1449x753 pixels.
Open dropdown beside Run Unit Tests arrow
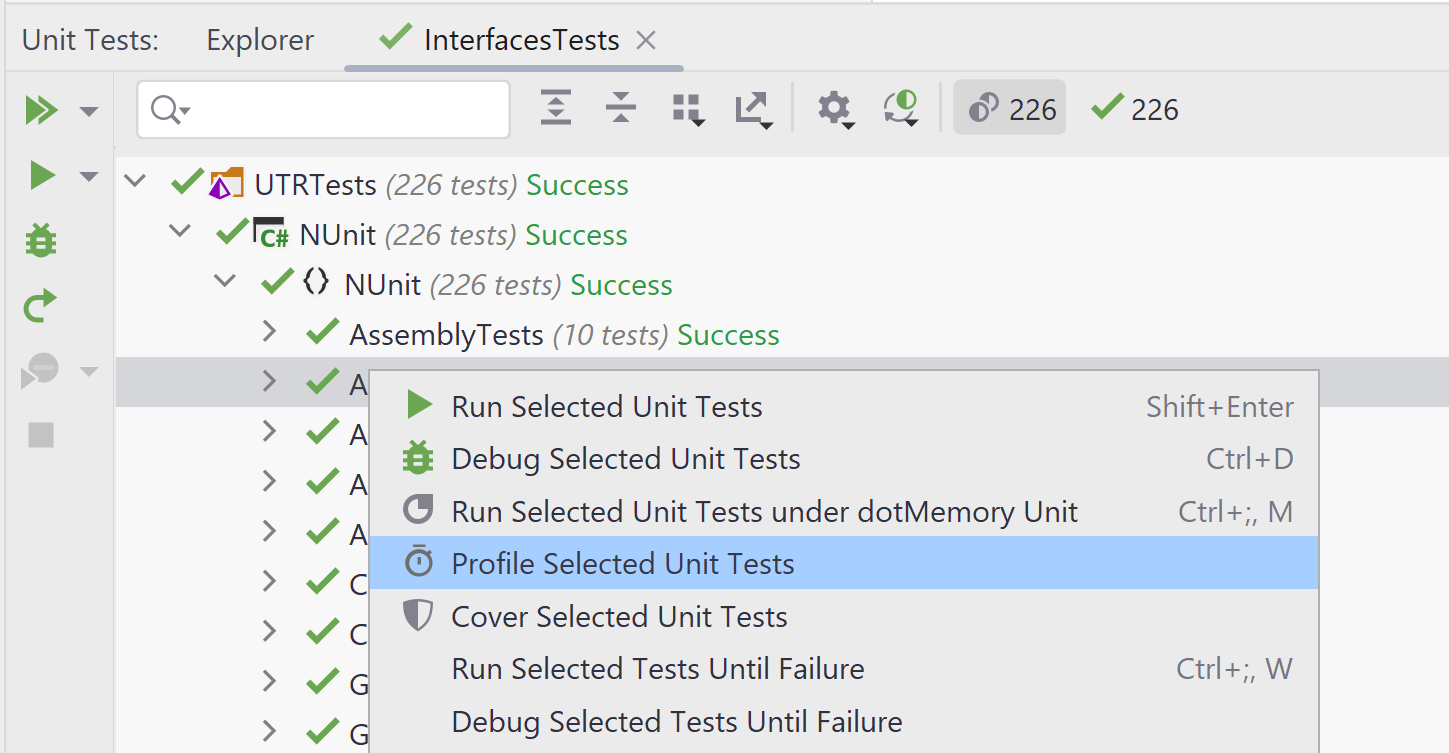[x=89, y=177]
